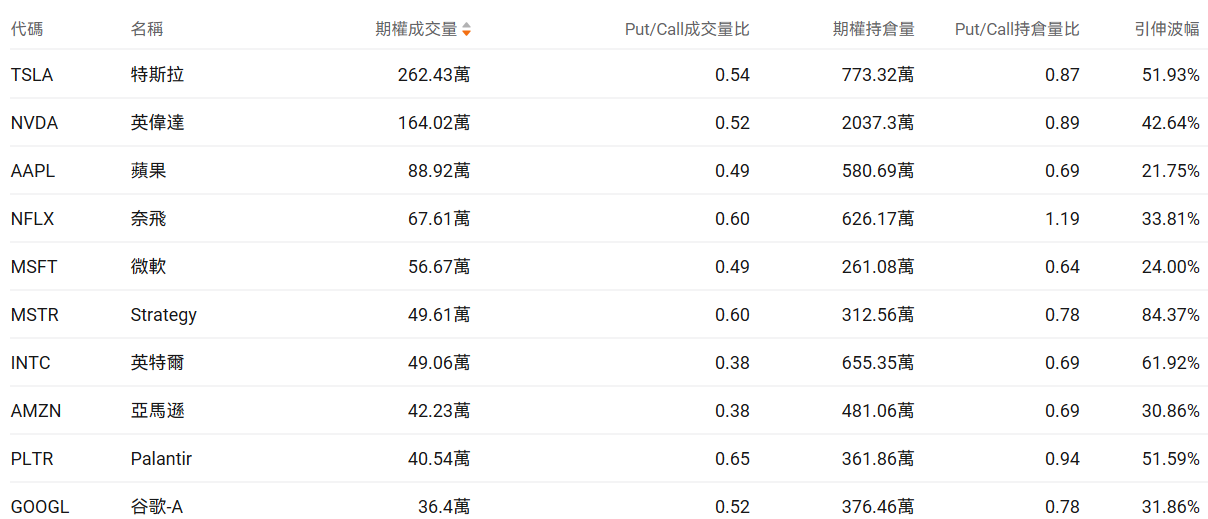Open the 英偉達 stock name link

pyautogui.click(x=158, y=123)
